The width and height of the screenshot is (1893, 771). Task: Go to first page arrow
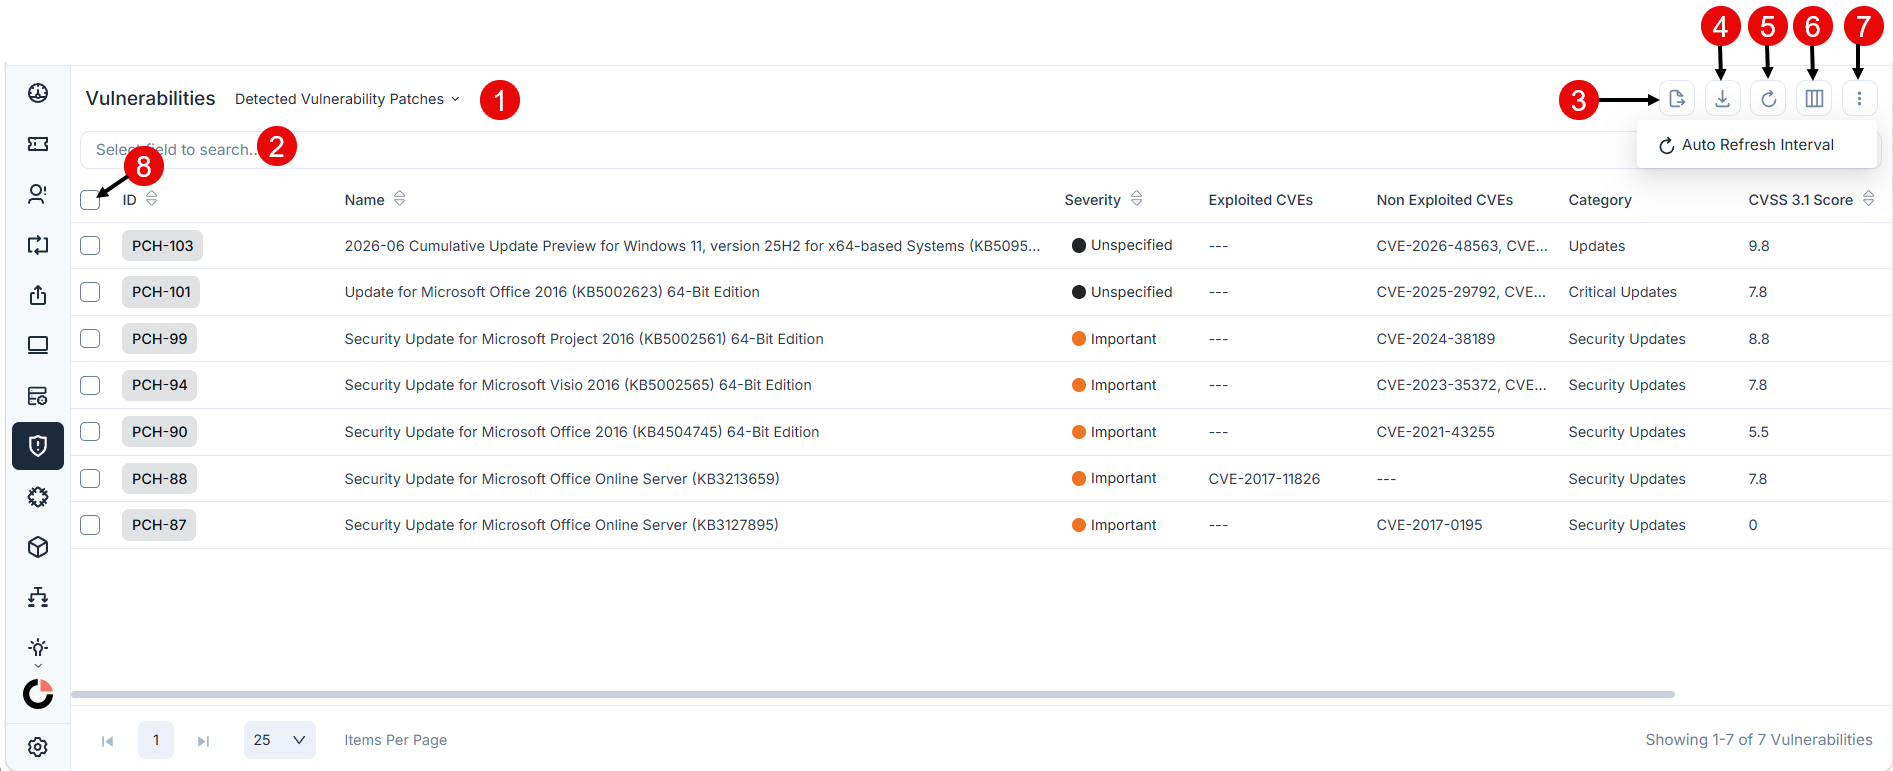108,741
